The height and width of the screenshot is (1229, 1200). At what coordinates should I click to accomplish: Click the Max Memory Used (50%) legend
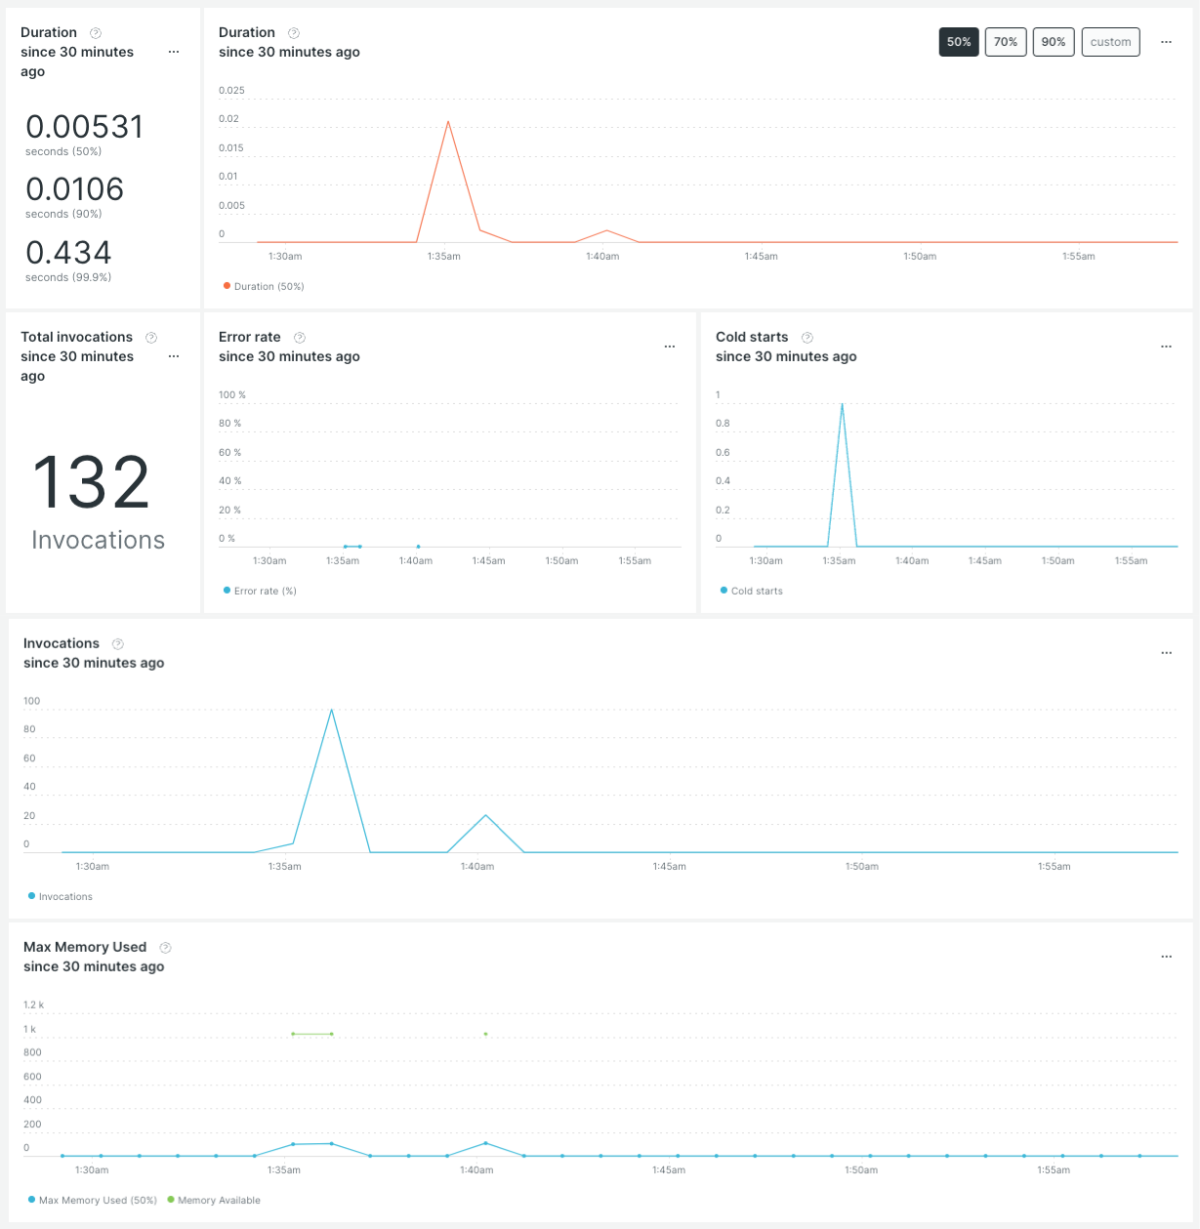point(93,1200)
